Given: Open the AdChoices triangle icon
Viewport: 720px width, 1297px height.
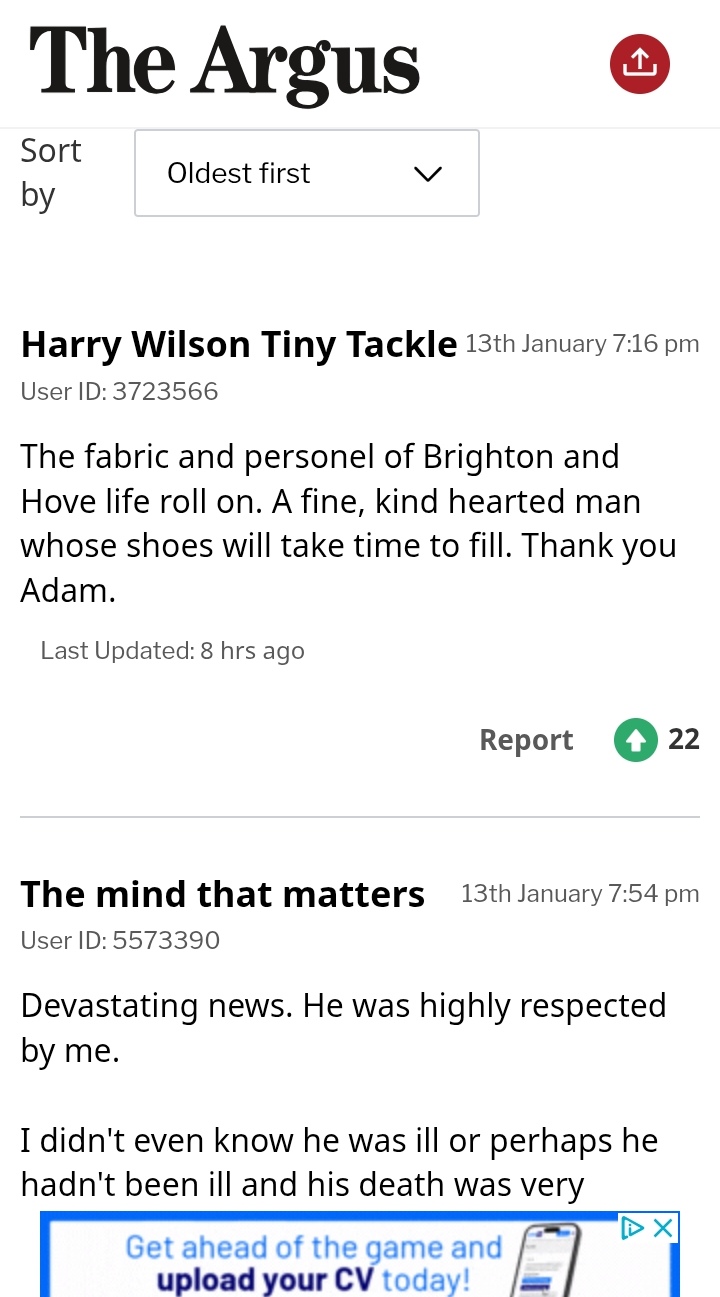Looking at the screenshot, I should 632,1228.
